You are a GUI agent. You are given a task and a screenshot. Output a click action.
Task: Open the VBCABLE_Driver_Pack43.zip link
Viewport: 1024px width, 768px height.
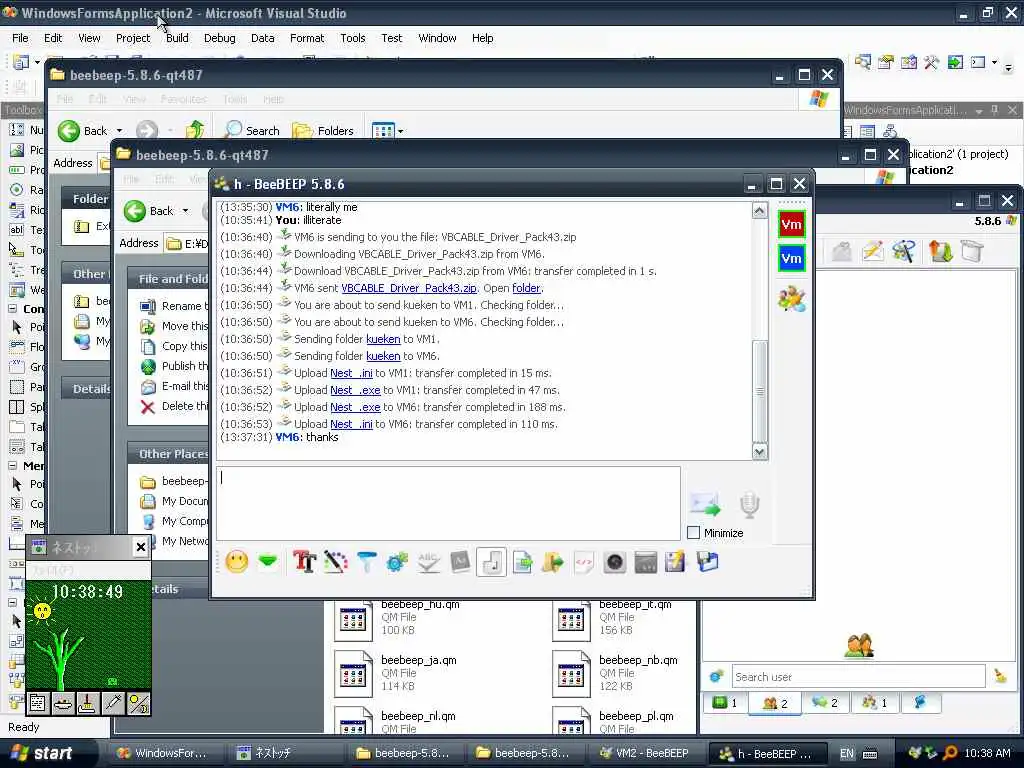click(409, 288)
